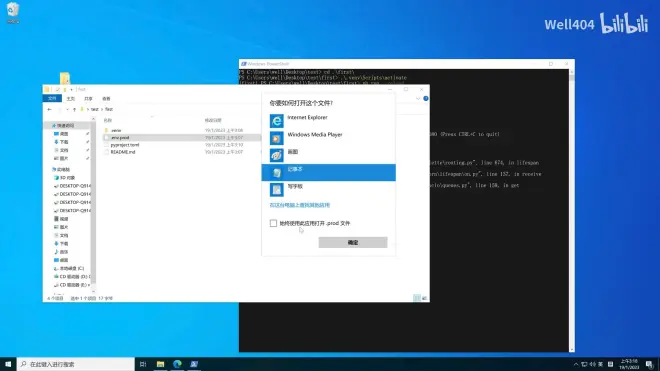Click the 英 input method indicator

pos(601,364)
